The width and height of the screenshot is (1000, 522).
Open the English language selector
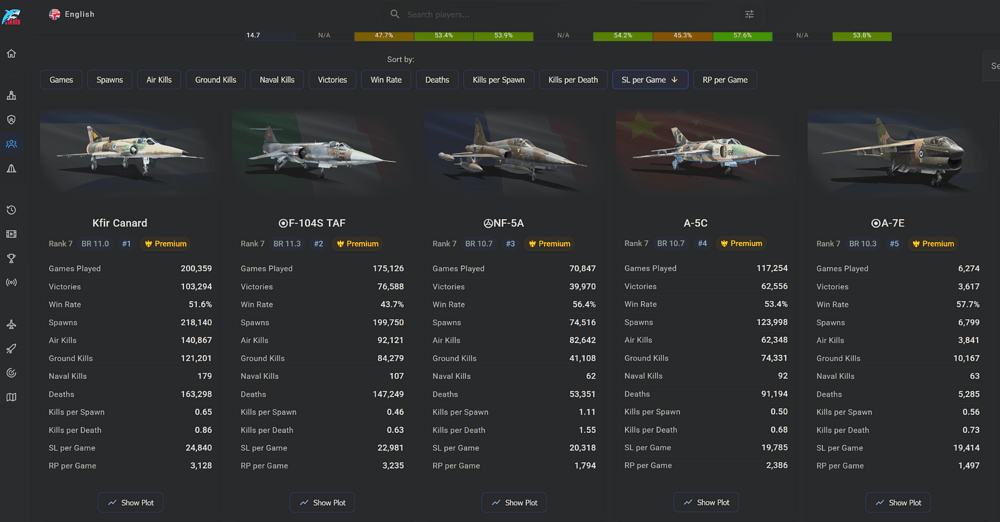tap(71, 14)
